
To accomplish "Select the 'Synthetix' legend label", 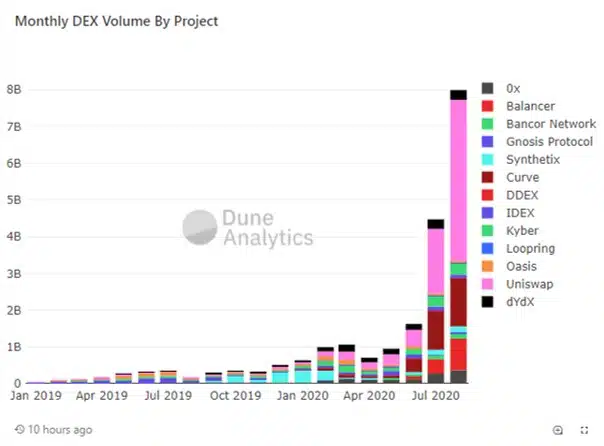I will pyautogui.click(x=533, y=159).
